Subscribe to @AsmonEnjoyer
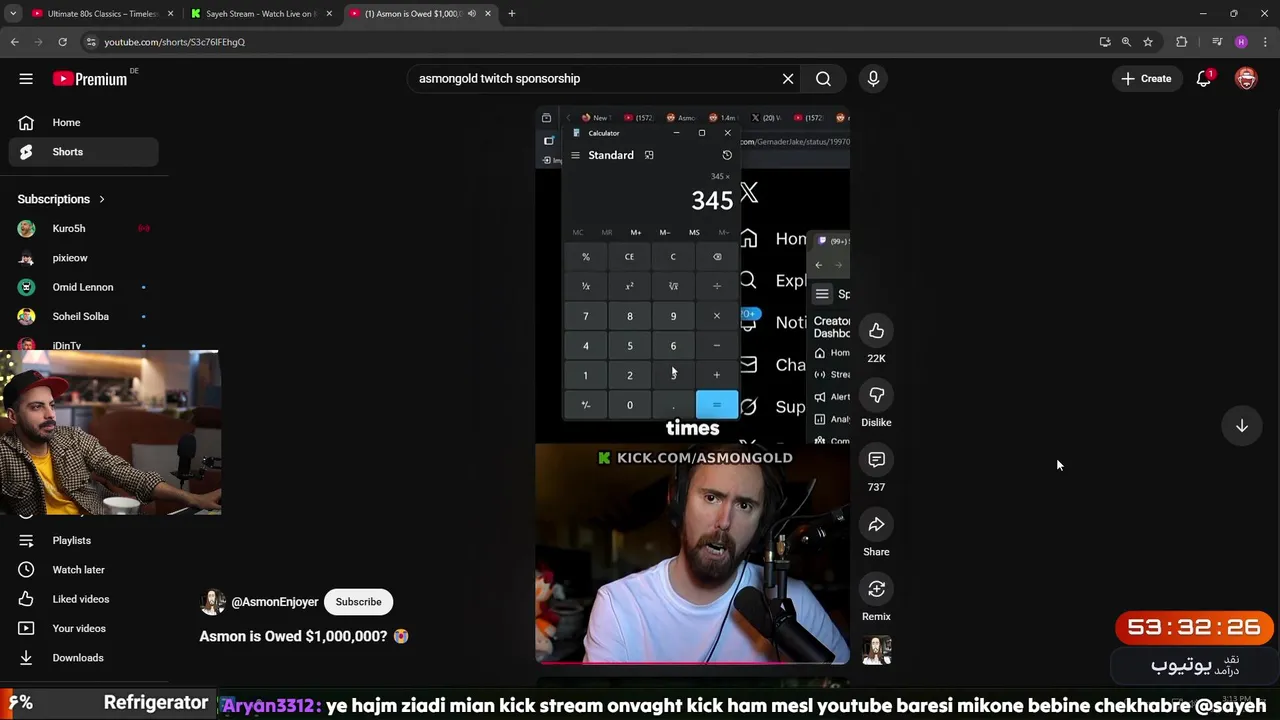 pyautogui.click(x=358, y=602)
